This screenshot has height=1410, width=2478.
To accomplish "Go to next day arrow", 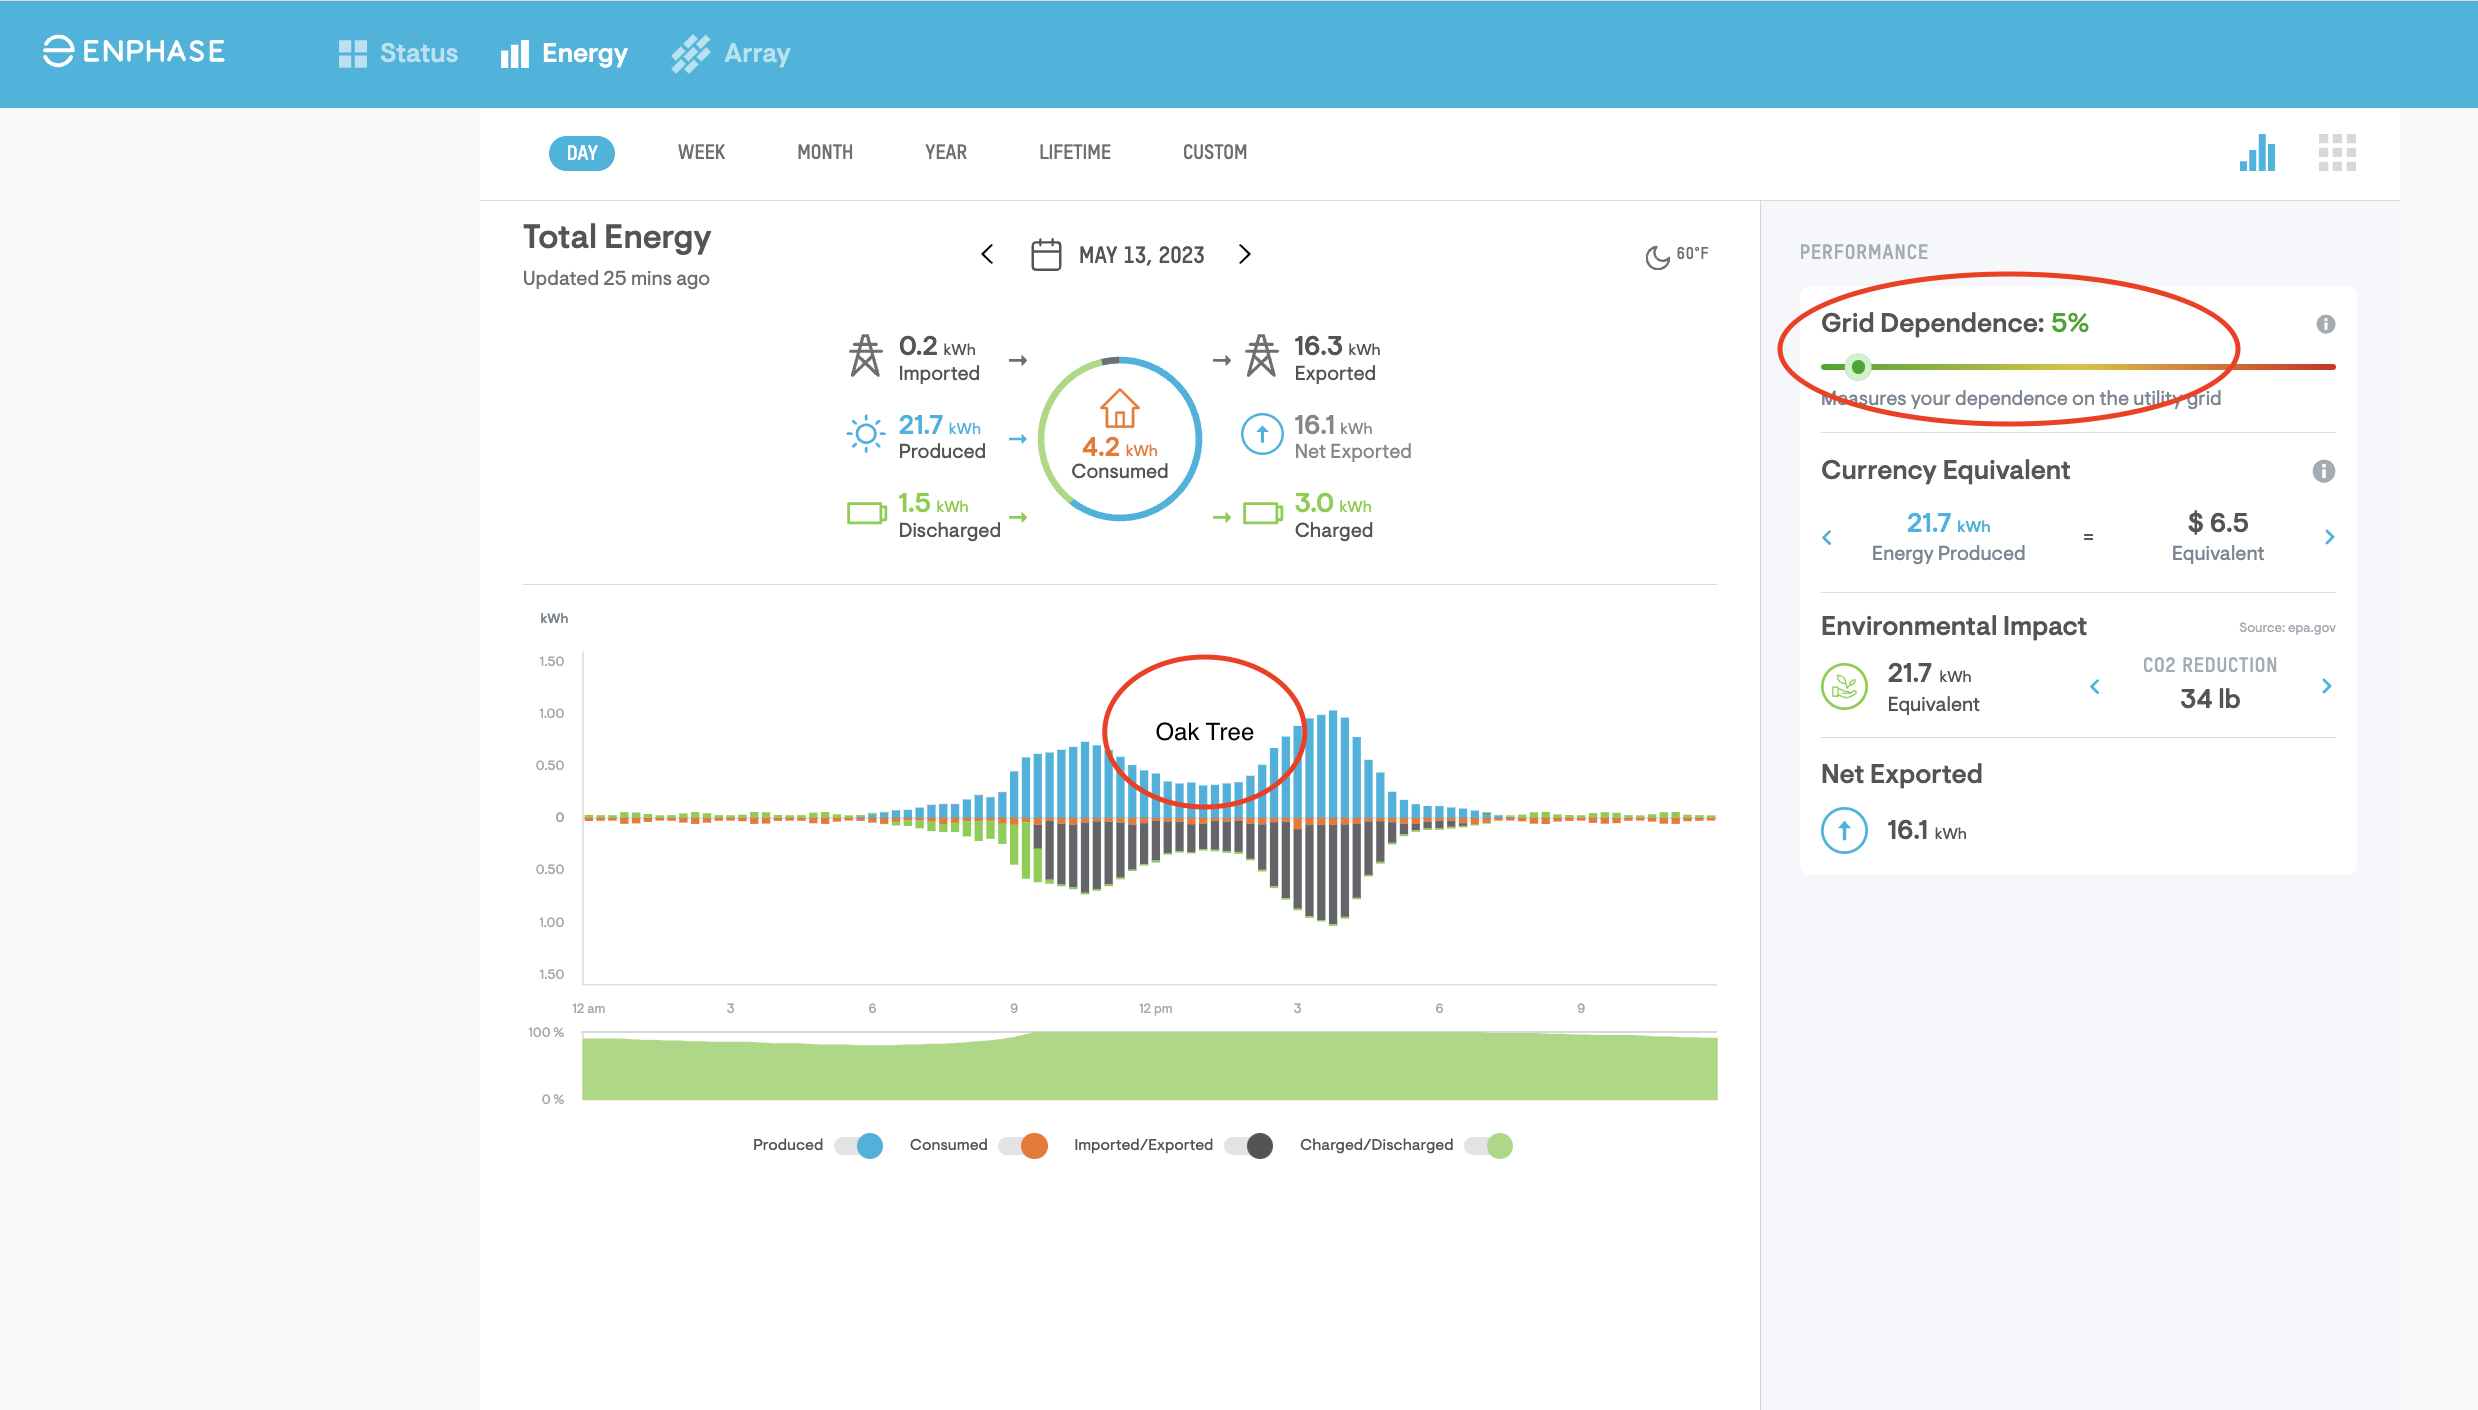I will coord(1245,254).
